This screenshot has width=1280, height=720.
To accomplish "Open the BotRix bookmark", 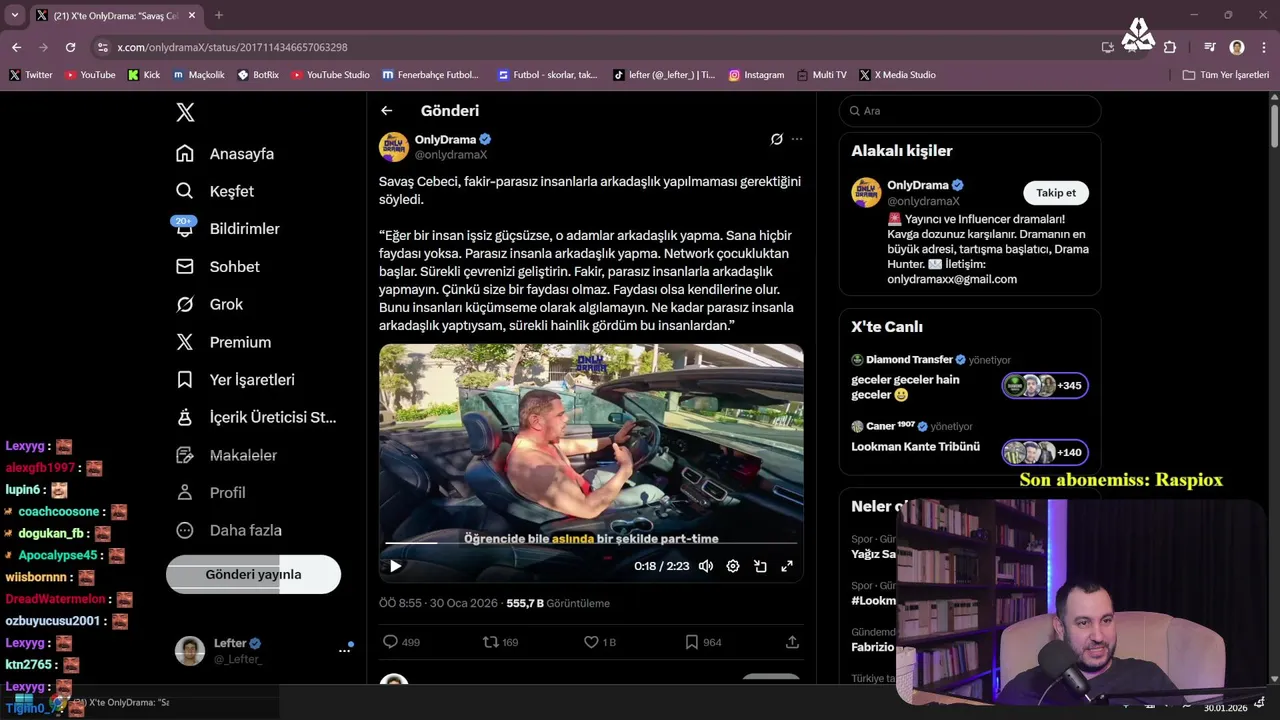I will [258, 75].
